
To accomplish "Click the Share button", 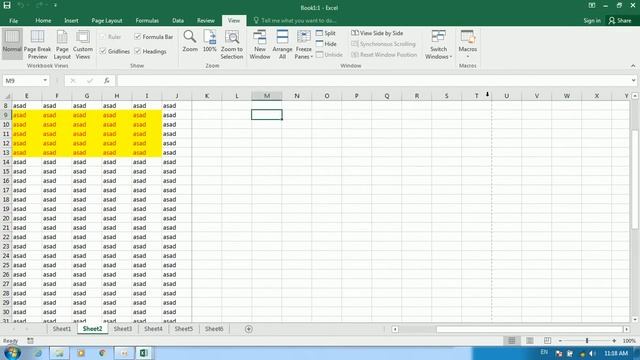I will 620,20.
